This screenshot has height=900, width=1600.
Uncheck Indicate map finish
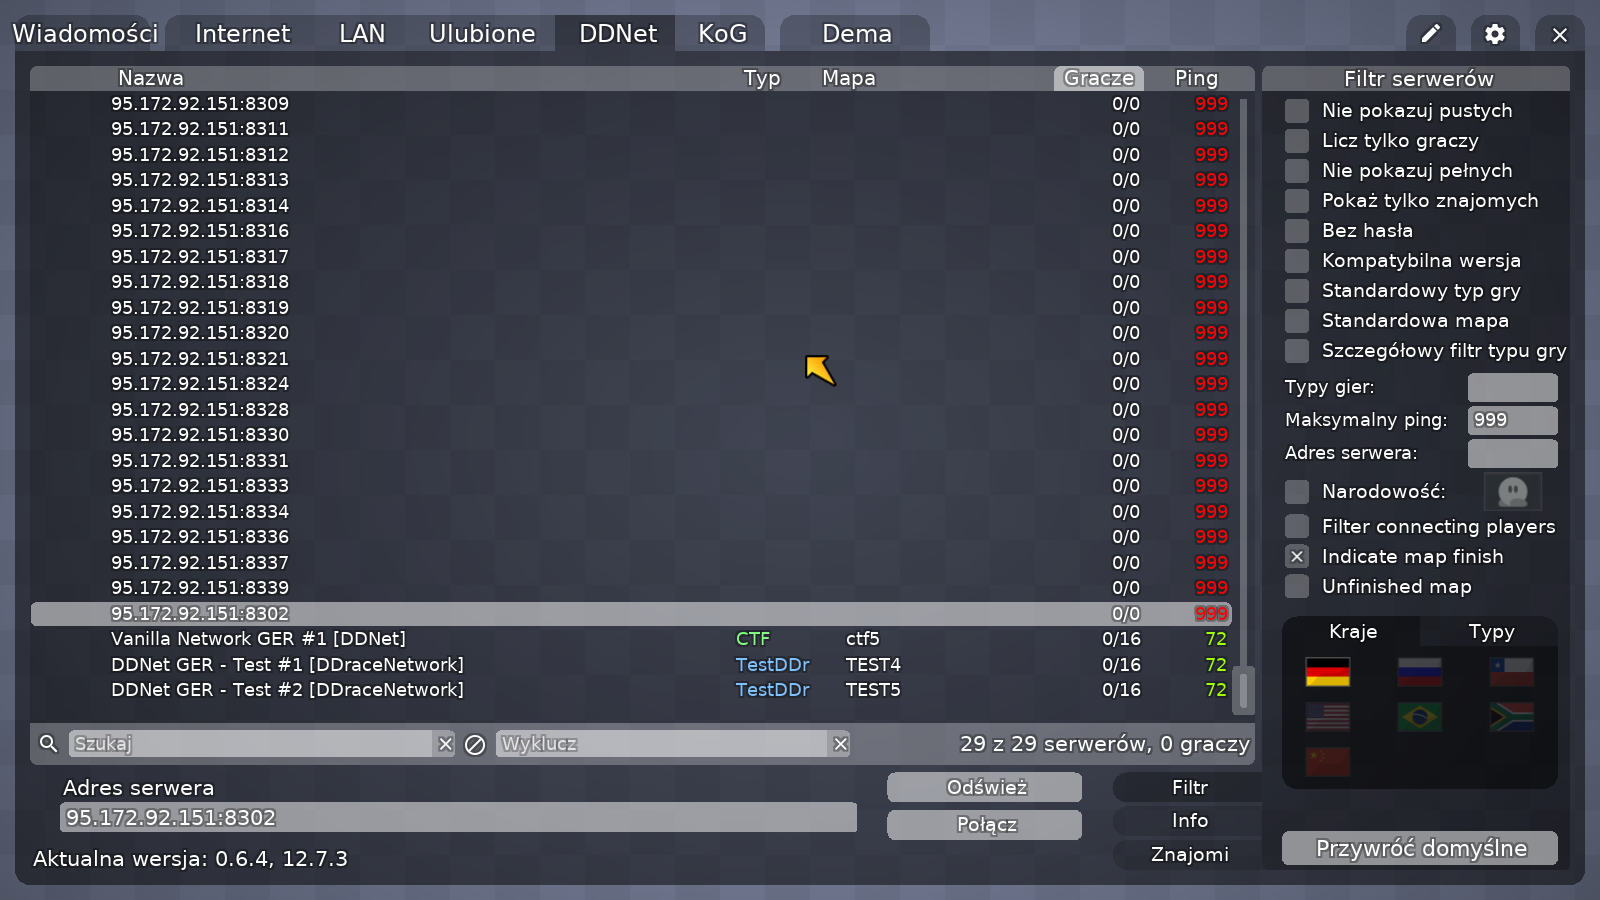point(1297,557)
